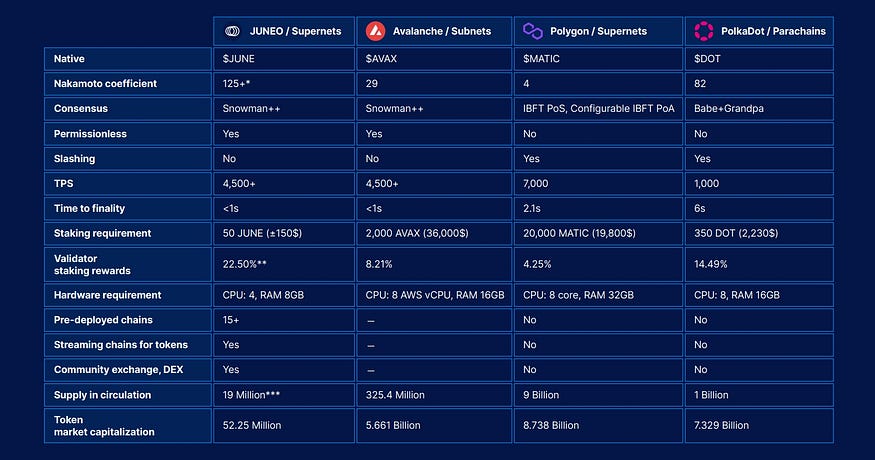Click the '22.50%**' staking rewards value
The width and height of the screenshot is (875, 460).
click(244, 265)
